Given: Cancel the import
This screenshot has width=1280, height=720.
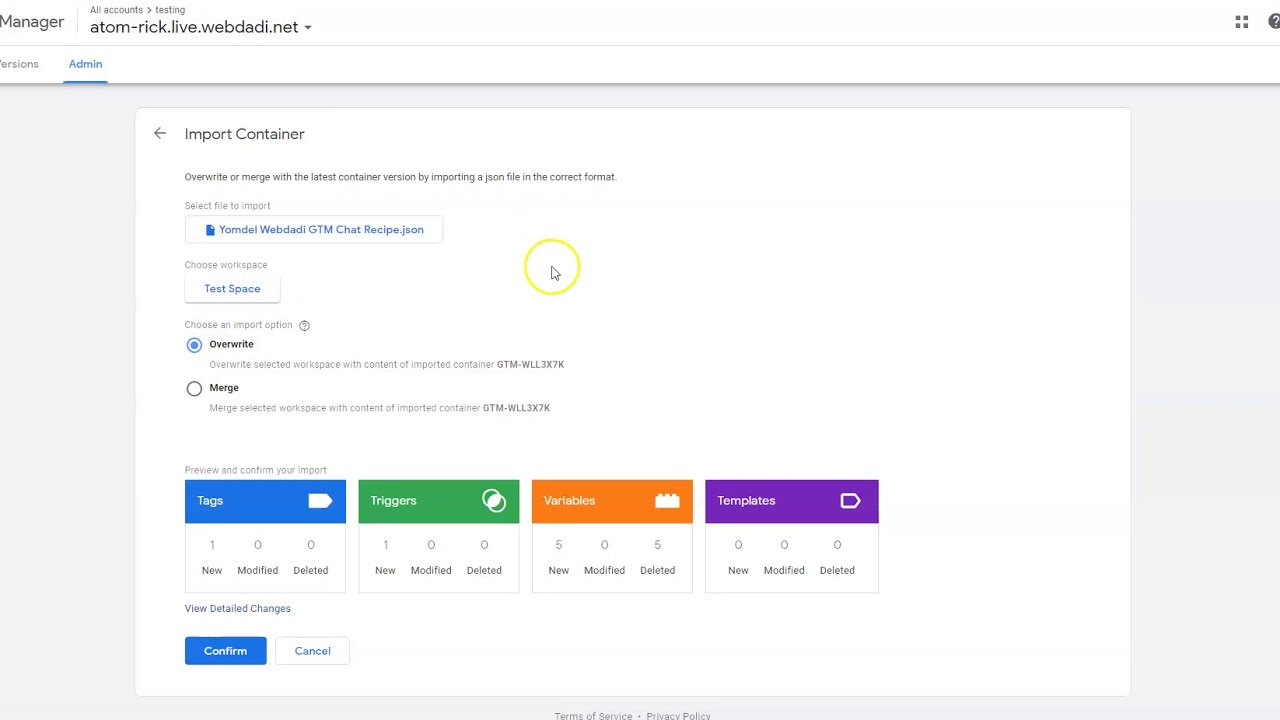Looking at the screenshot, I should pos(312,651).
